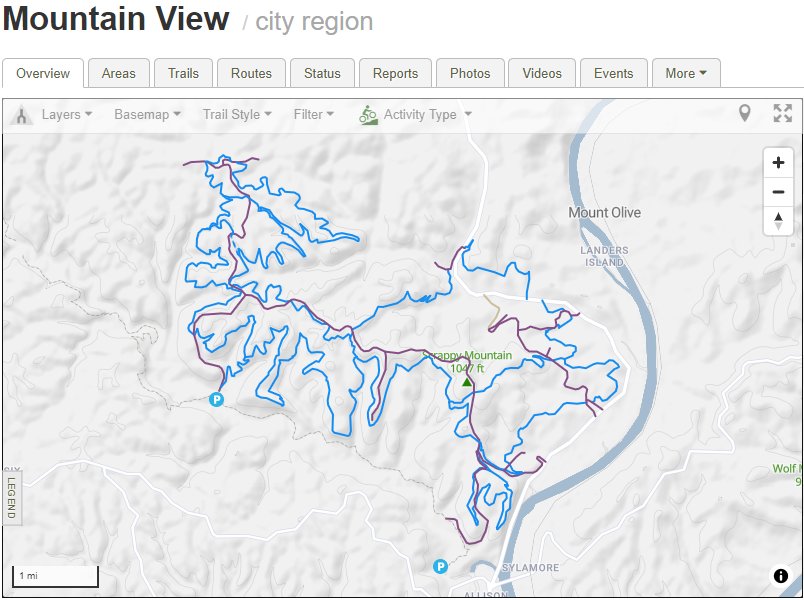804x600 pixels.
Task: Open the Activity Type selector
Action: click(x=415, y=114)
